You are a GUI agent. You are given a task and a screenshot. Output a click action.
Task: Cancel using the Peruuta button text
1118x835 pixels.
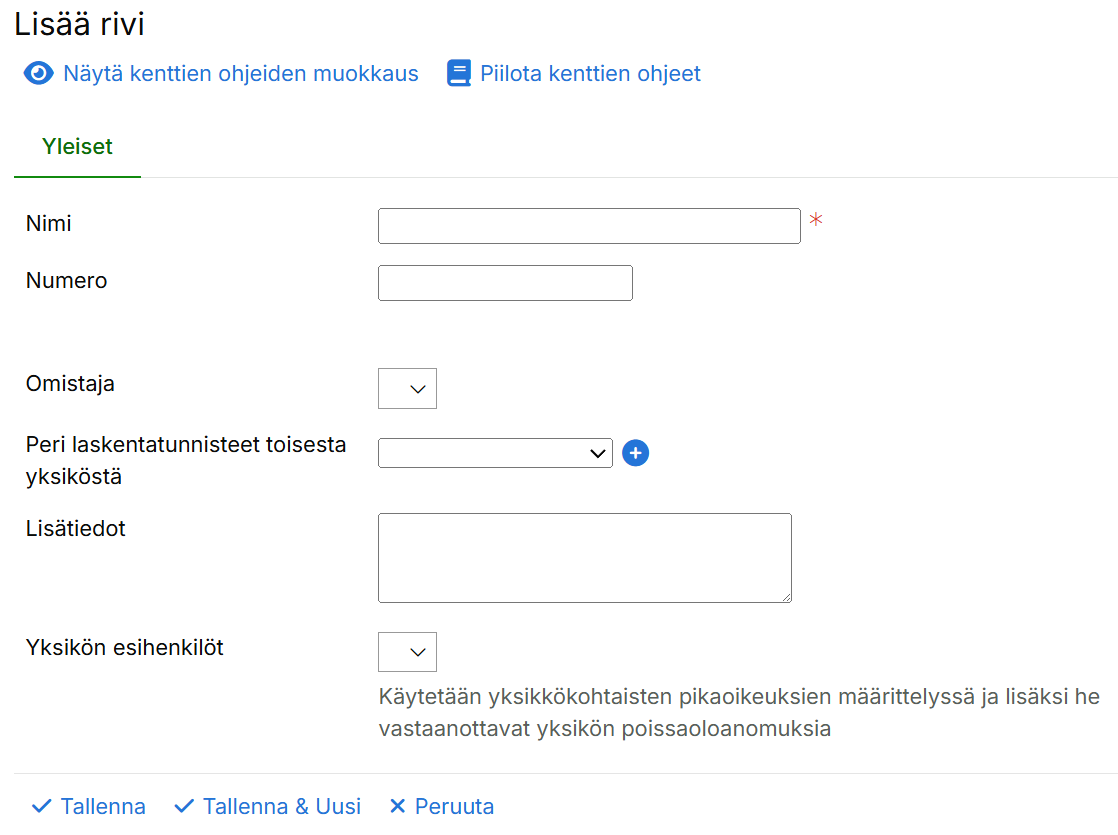[454, 806]
